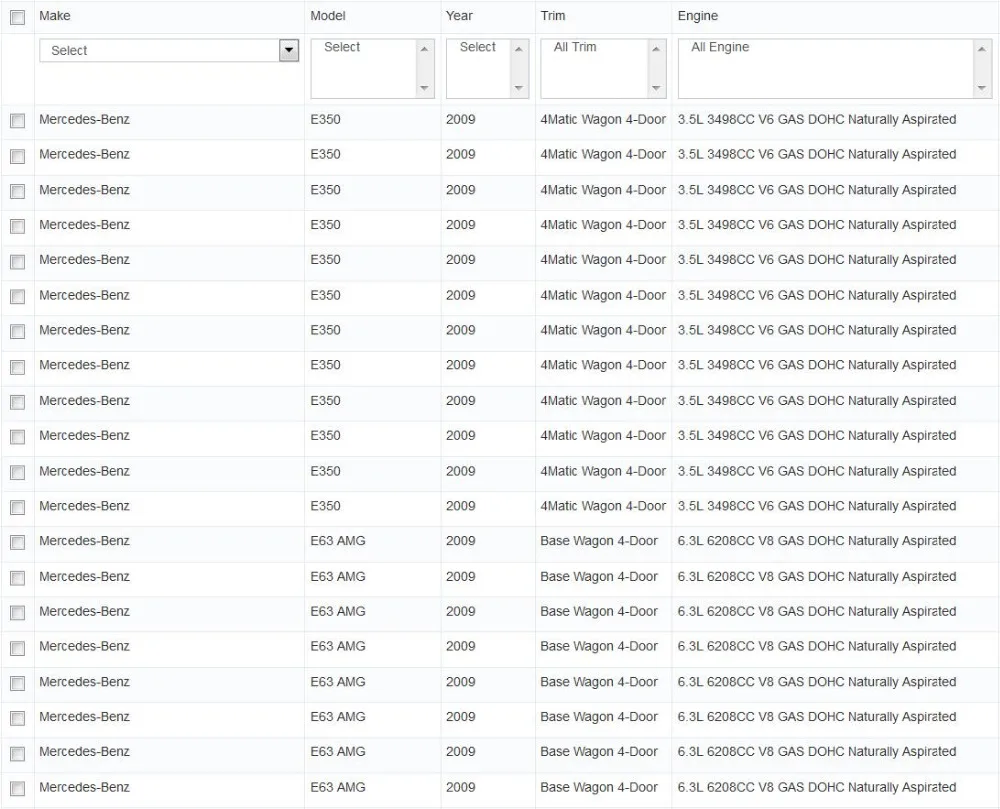Choose the Select option in Model listbox

point(342,47)
